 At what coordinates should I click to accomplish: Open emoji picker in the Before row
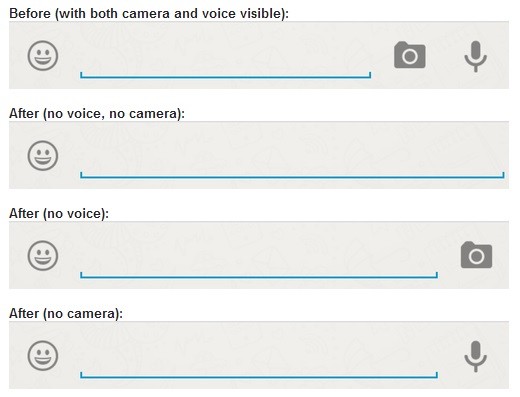pyautogui.click(x=43, y=56)
